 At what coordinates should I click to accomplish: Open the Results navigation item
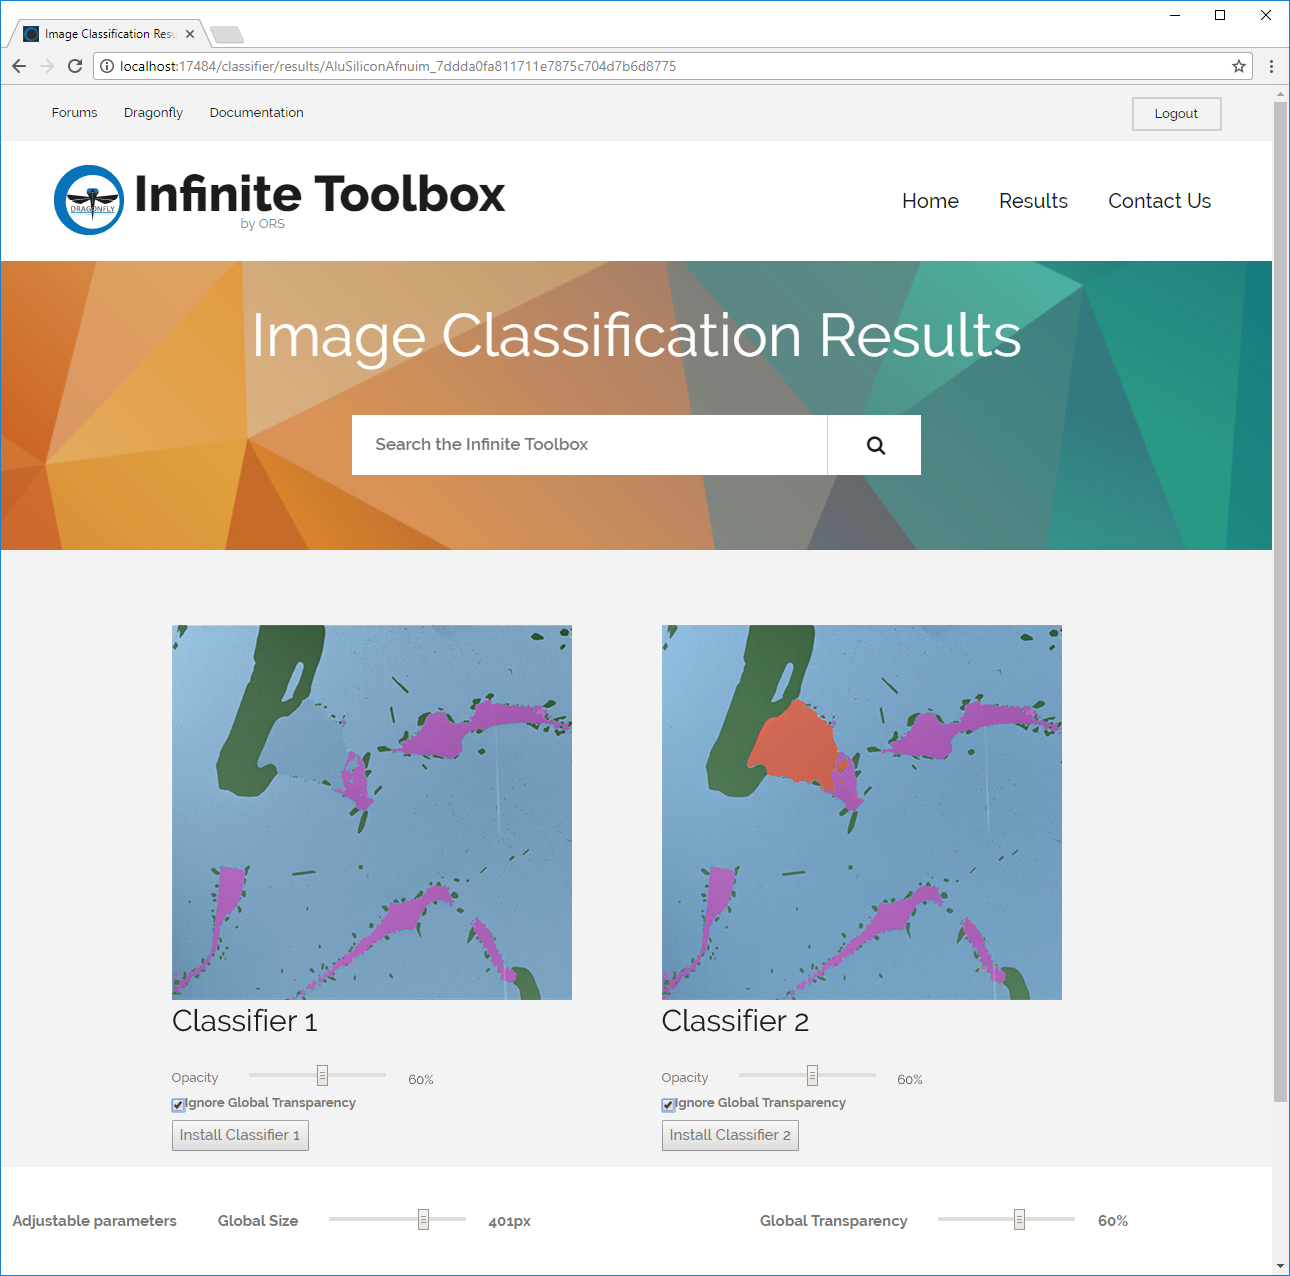tap(1033, 201)
